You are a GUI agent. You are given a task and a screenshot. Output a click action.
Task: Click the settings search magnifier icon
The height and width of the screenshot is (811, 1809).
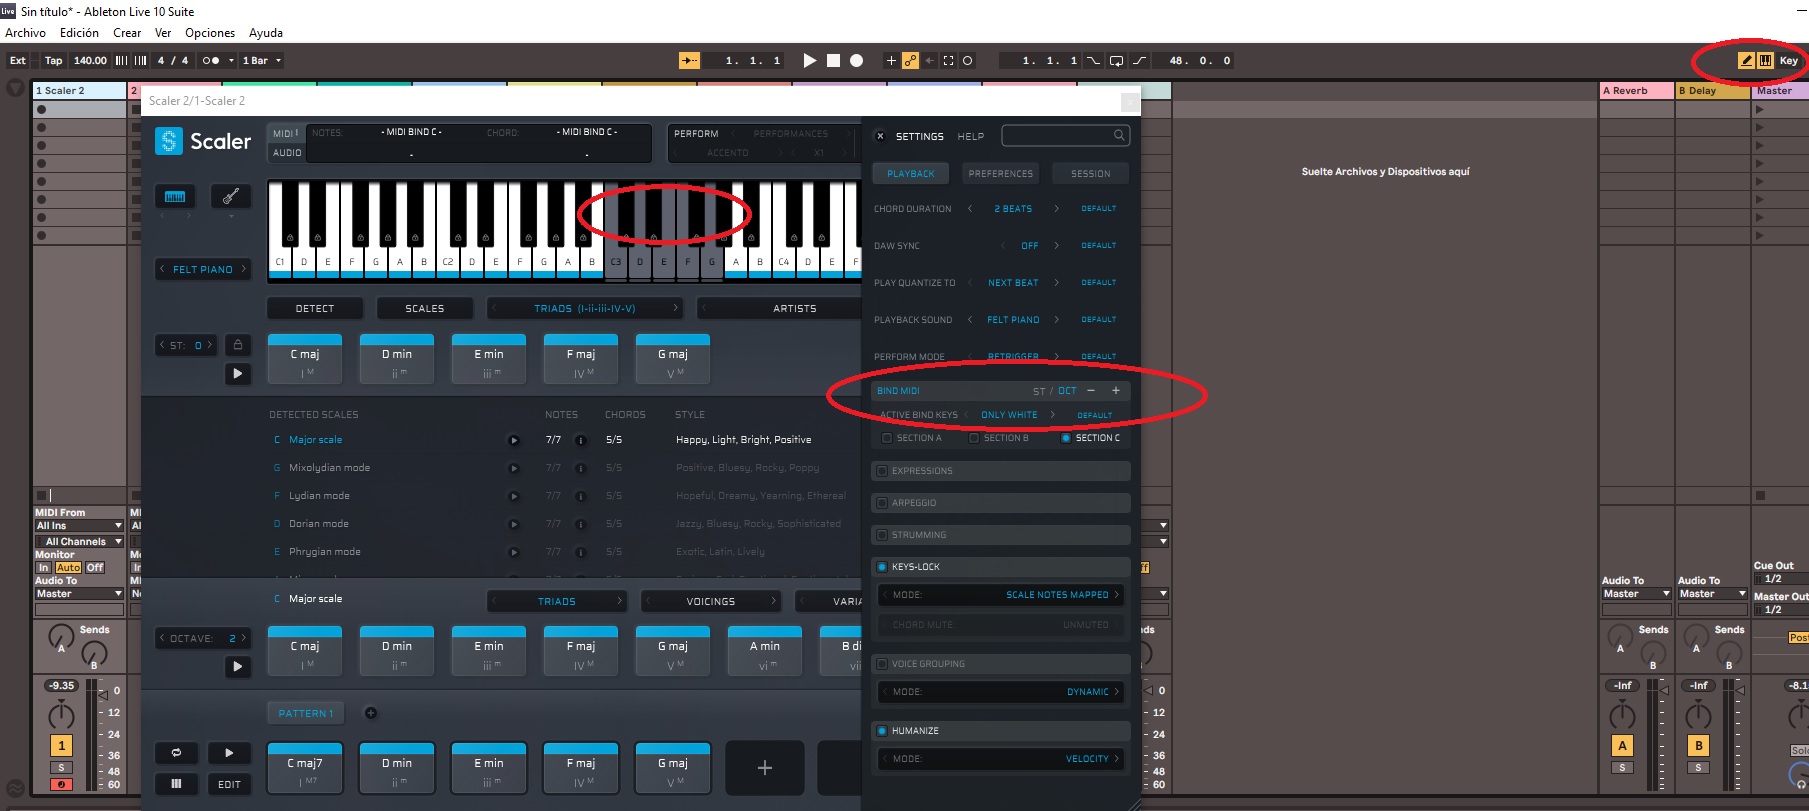point(1119,135)
